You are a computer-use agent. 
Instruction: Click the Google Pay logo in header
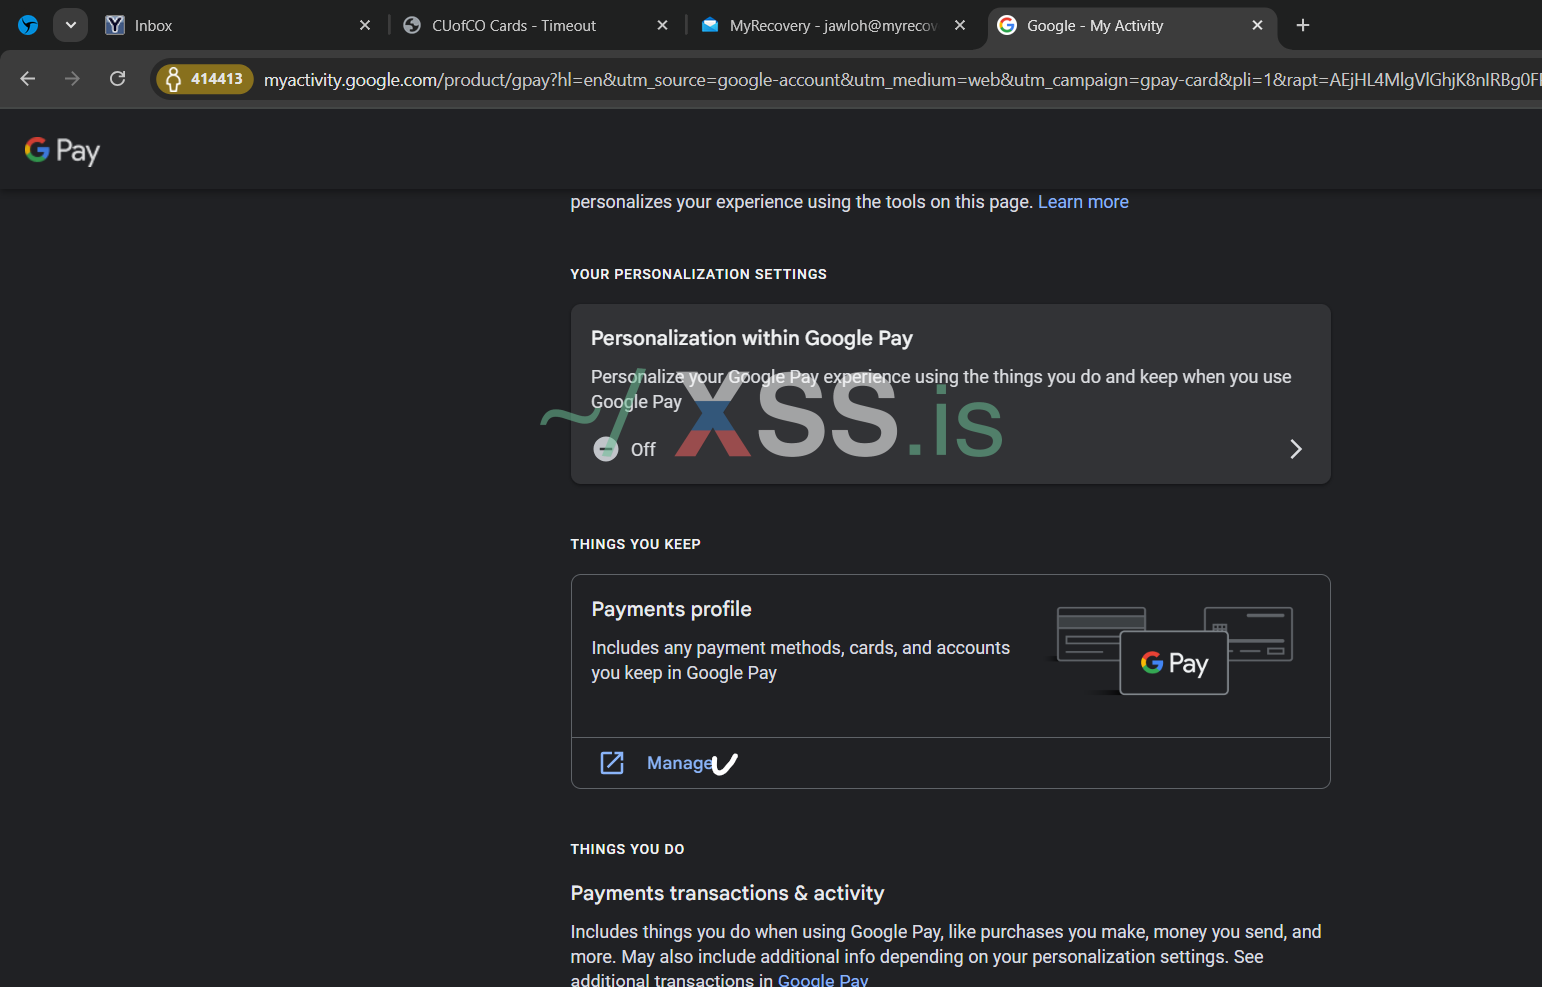(x=62, y=150)
